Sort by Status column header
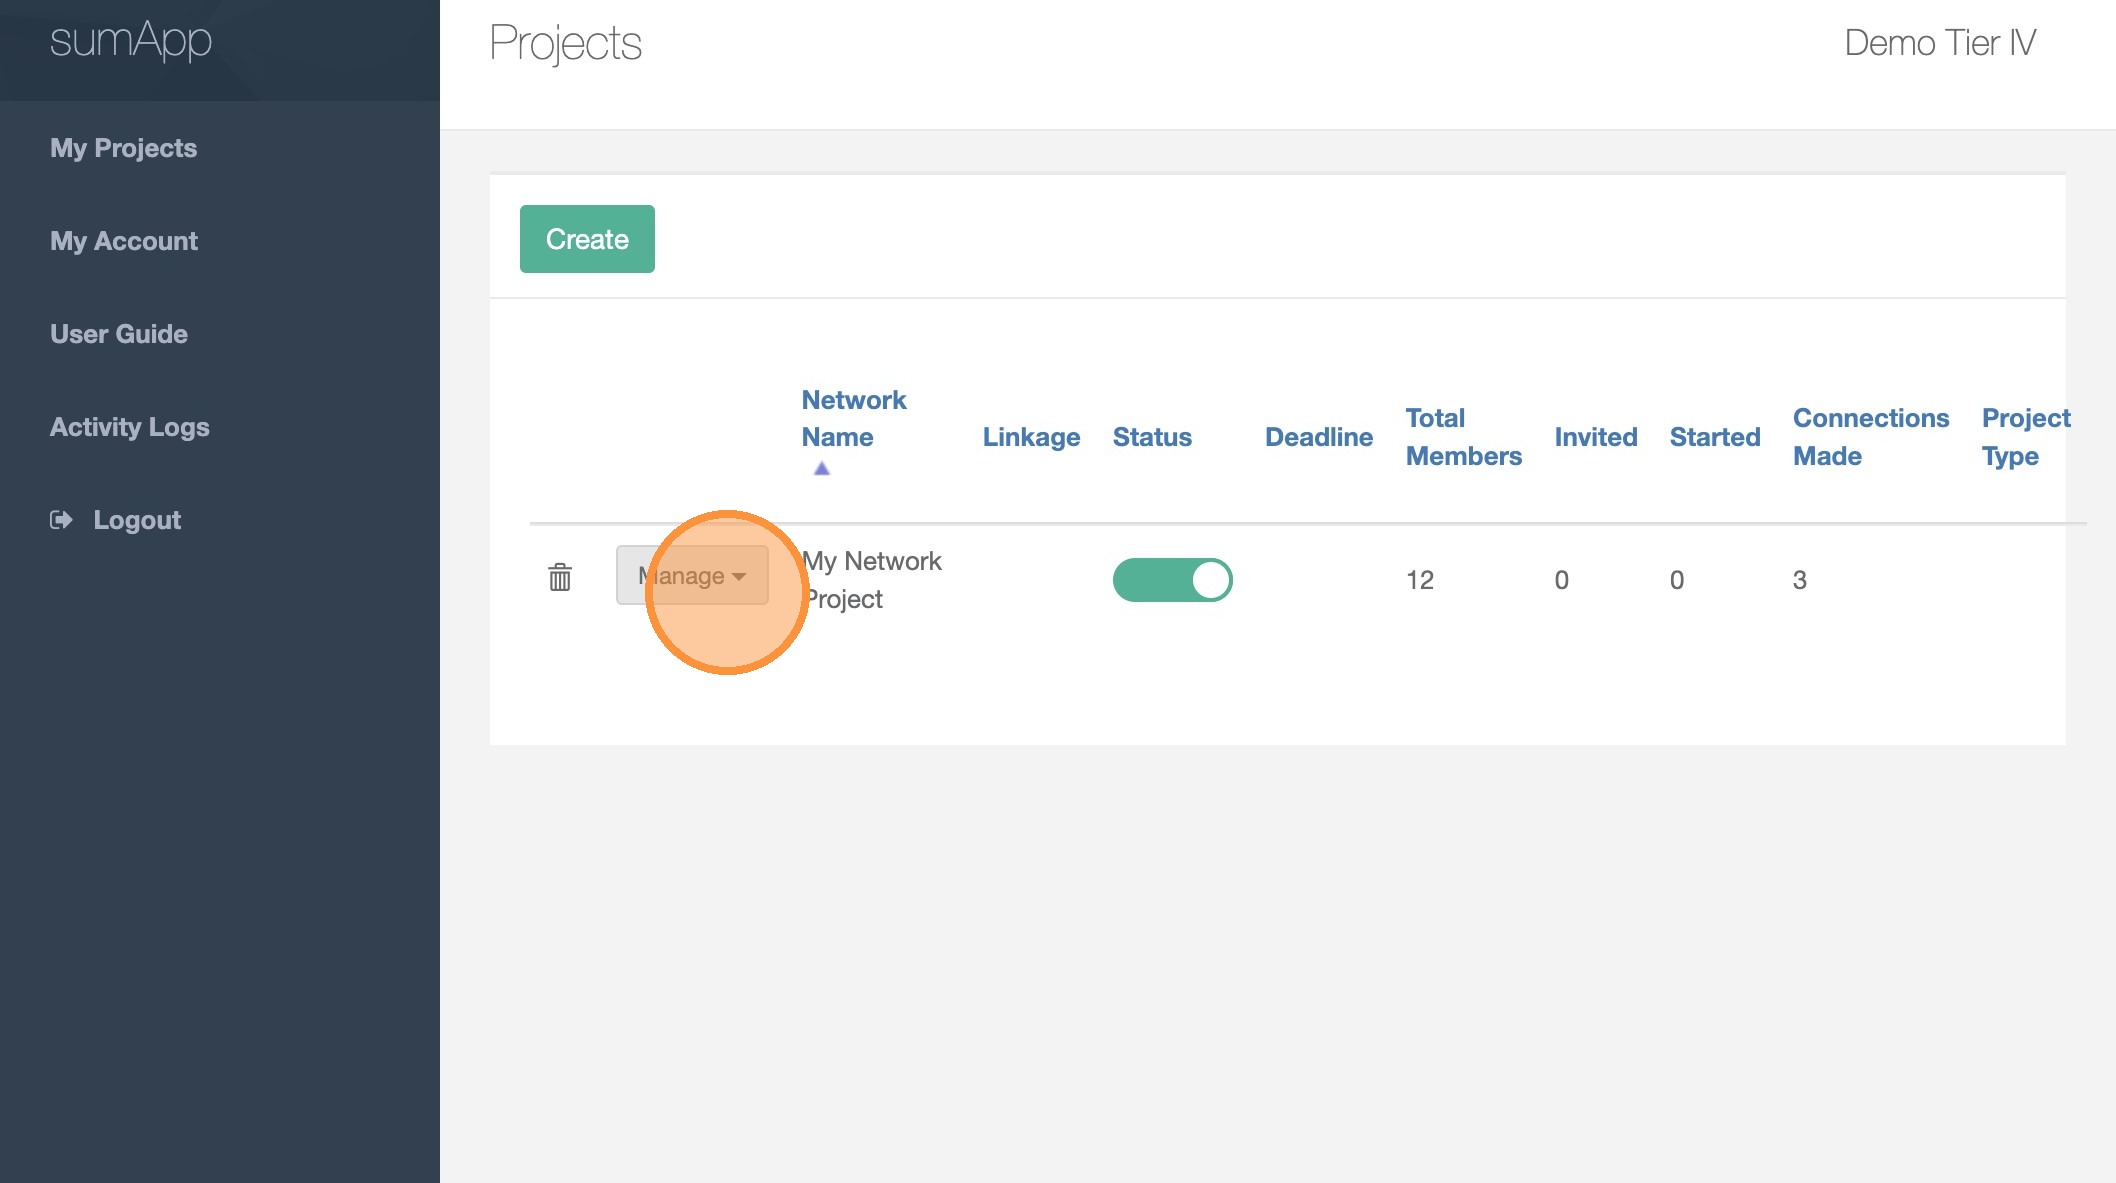 tap(1152, 437)
